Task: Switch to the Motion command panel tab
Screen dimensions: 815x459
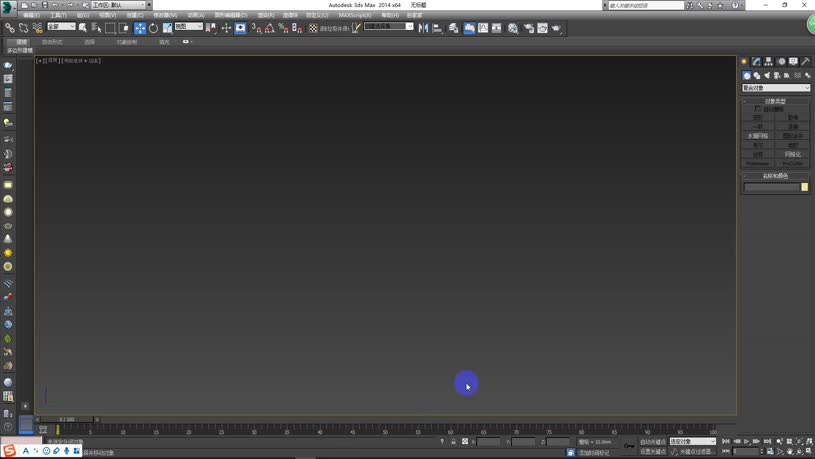Action: point(781,61)
